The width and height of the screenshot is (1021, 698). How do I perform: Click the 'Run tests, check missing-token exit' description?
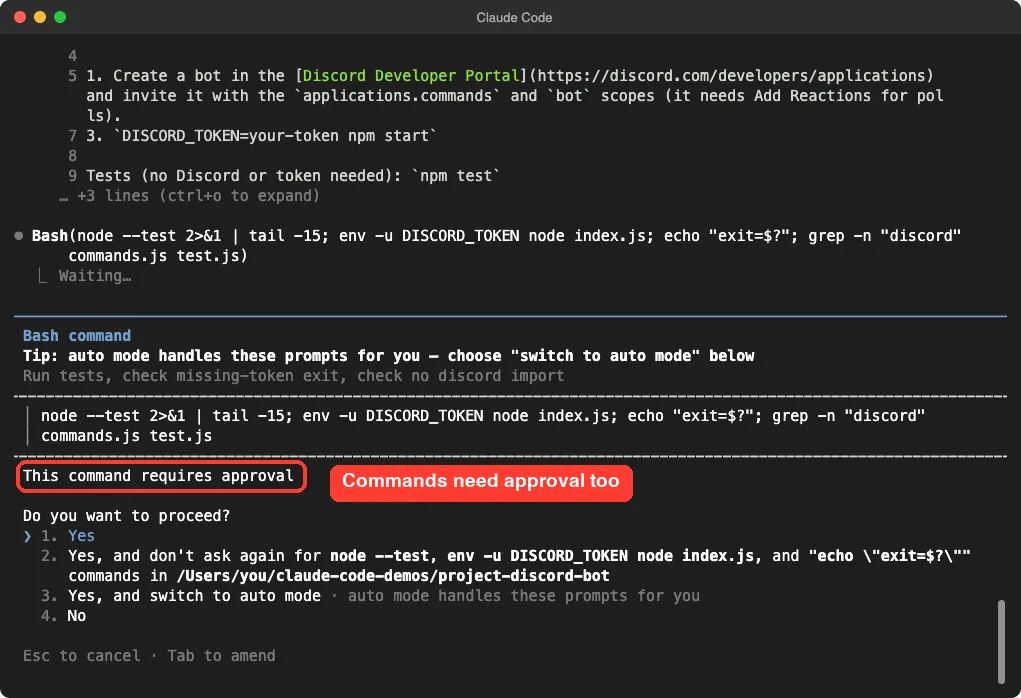[294, 376]
